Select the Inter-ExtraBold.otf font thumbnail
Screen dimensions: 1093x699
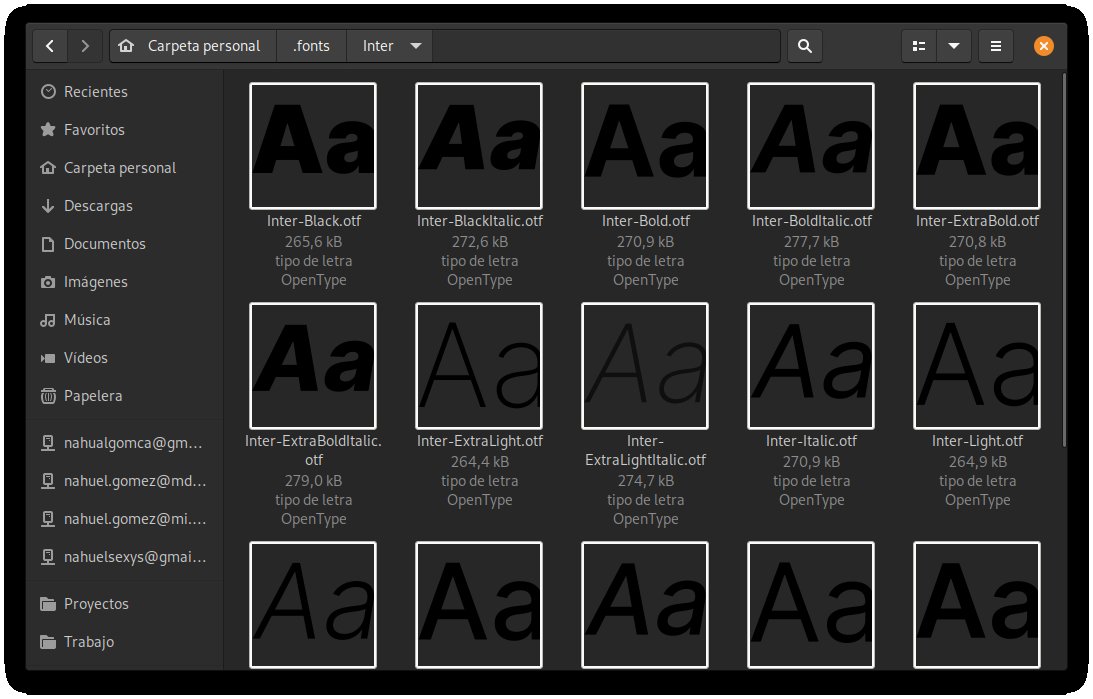(x=977, y=146)
